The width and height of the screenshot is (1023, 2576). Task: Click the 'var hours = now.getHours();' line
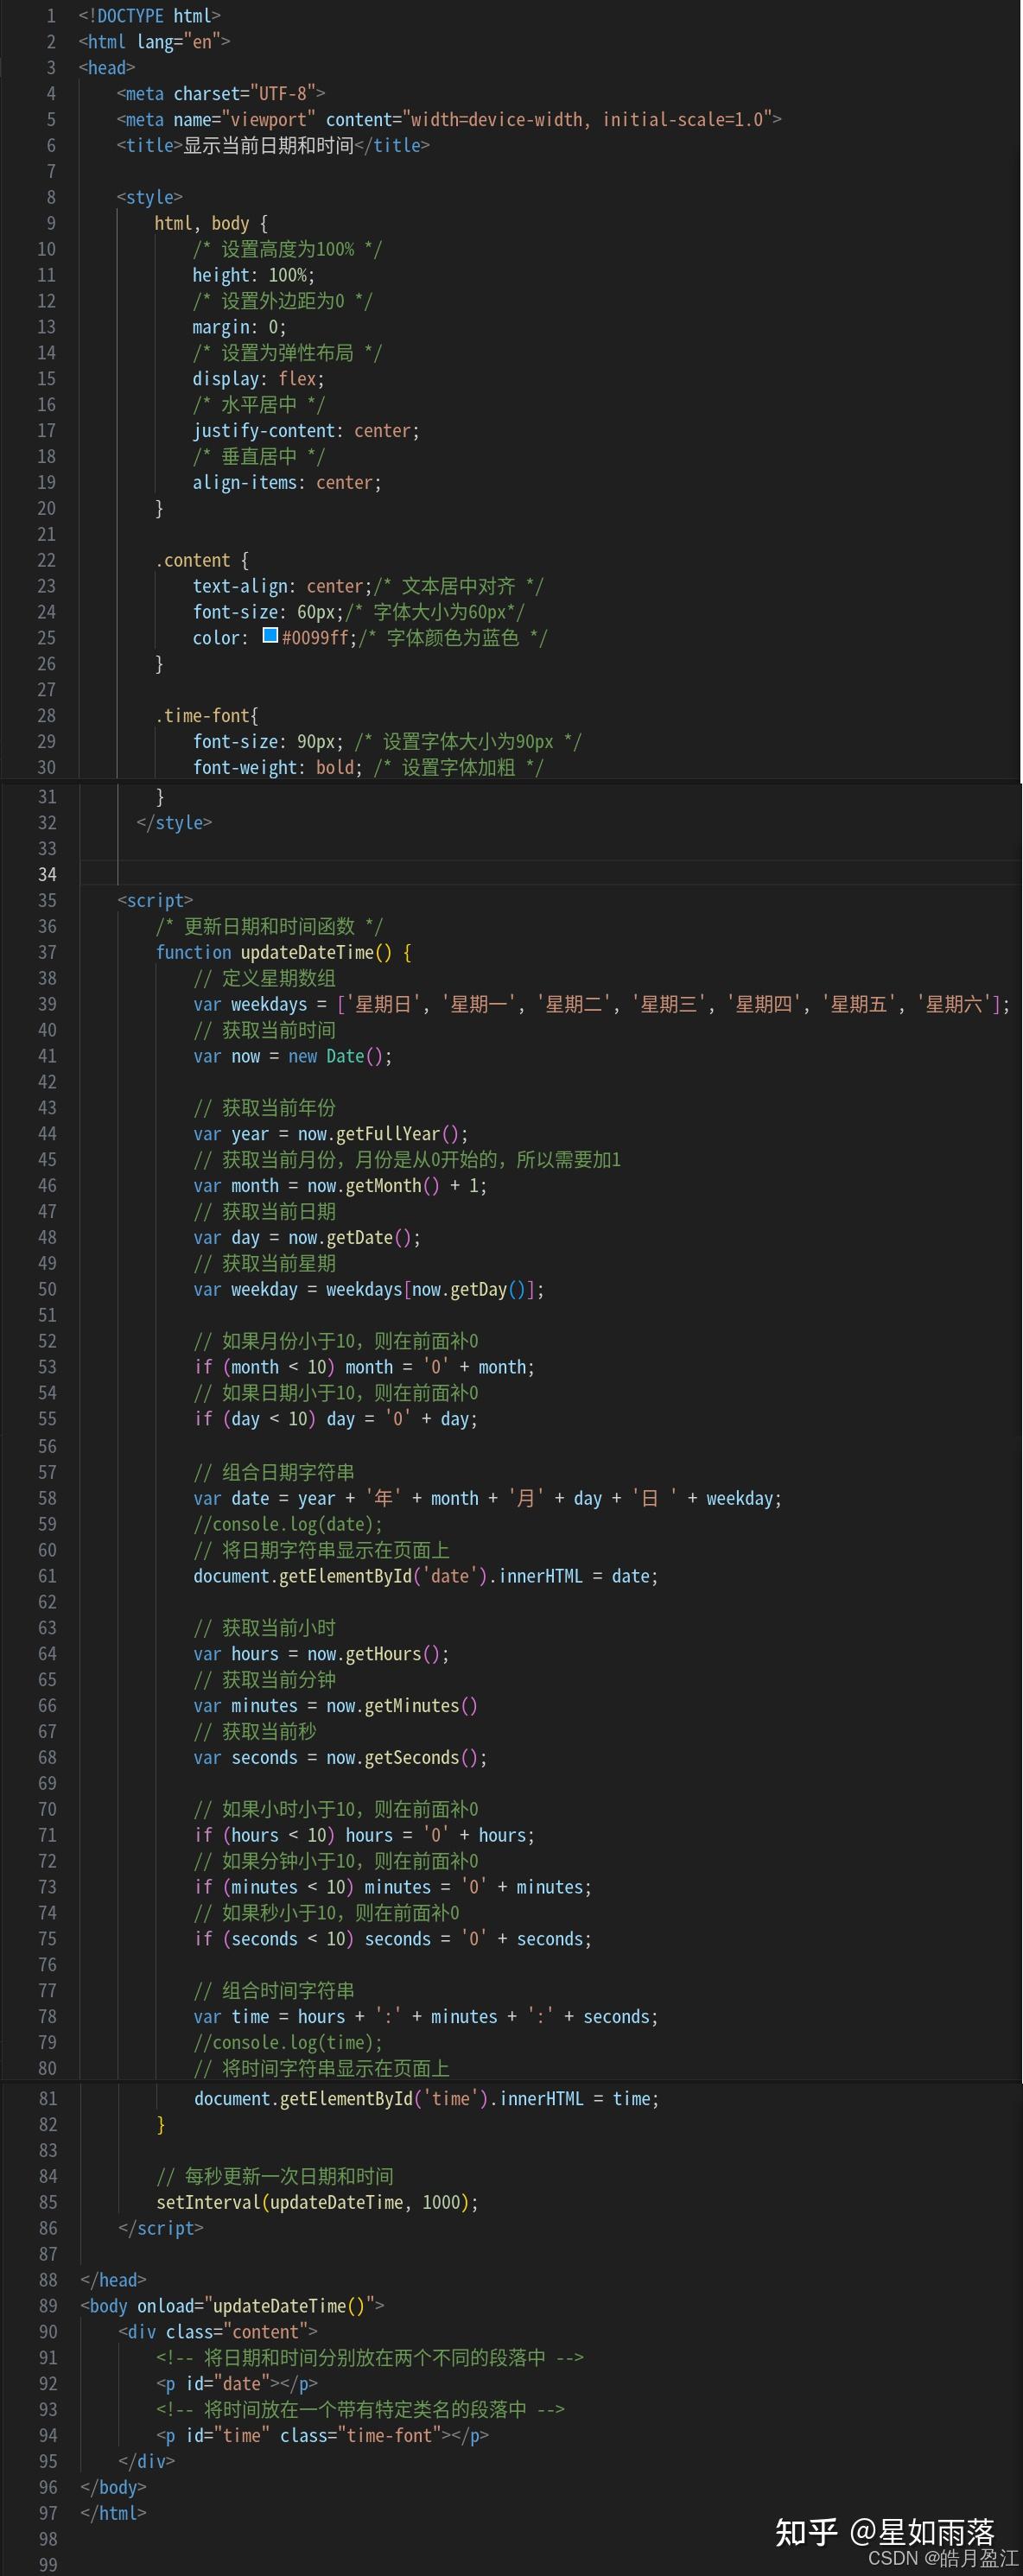coord(321,1655)
